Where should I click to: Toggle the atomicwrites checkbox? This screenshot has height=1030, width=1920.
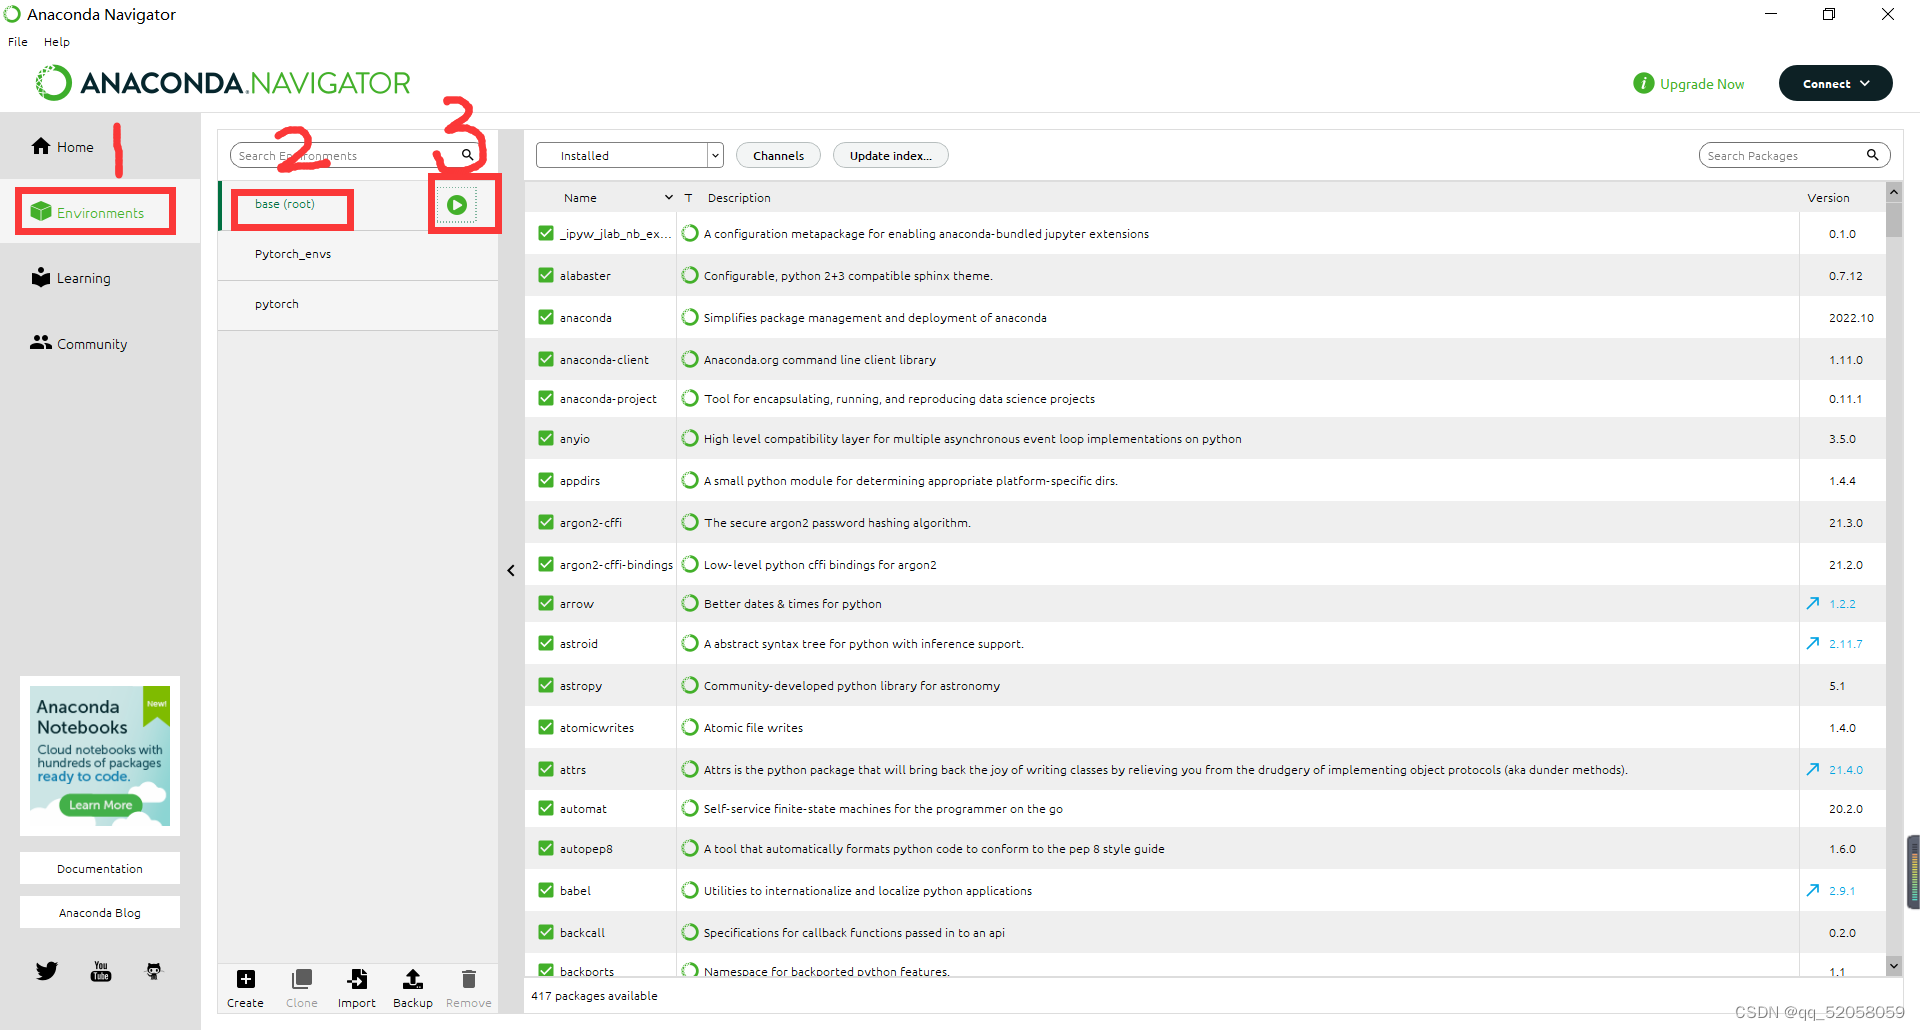[546, 727]
